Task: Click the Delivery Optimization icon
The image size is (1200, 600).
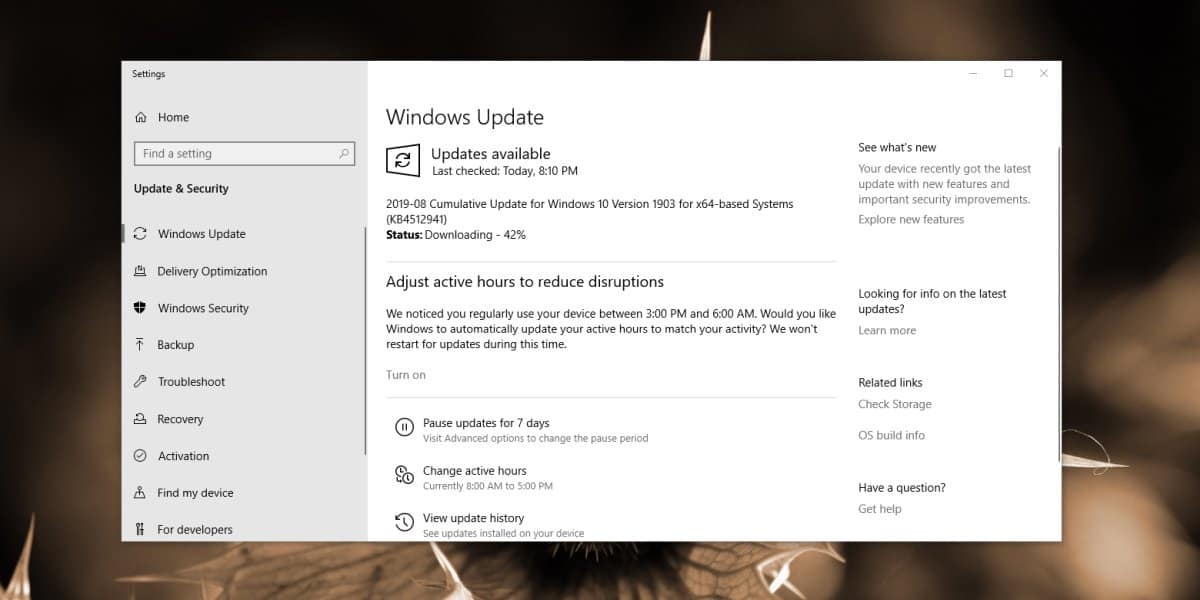Action: tap(140, 271)
